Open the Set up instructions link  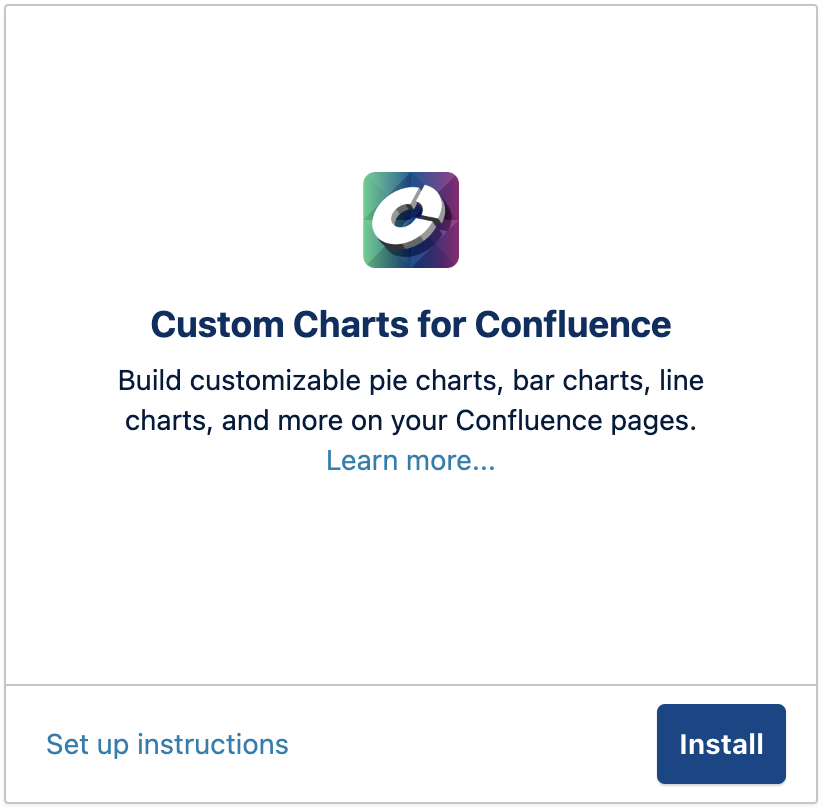coord(167,744)
